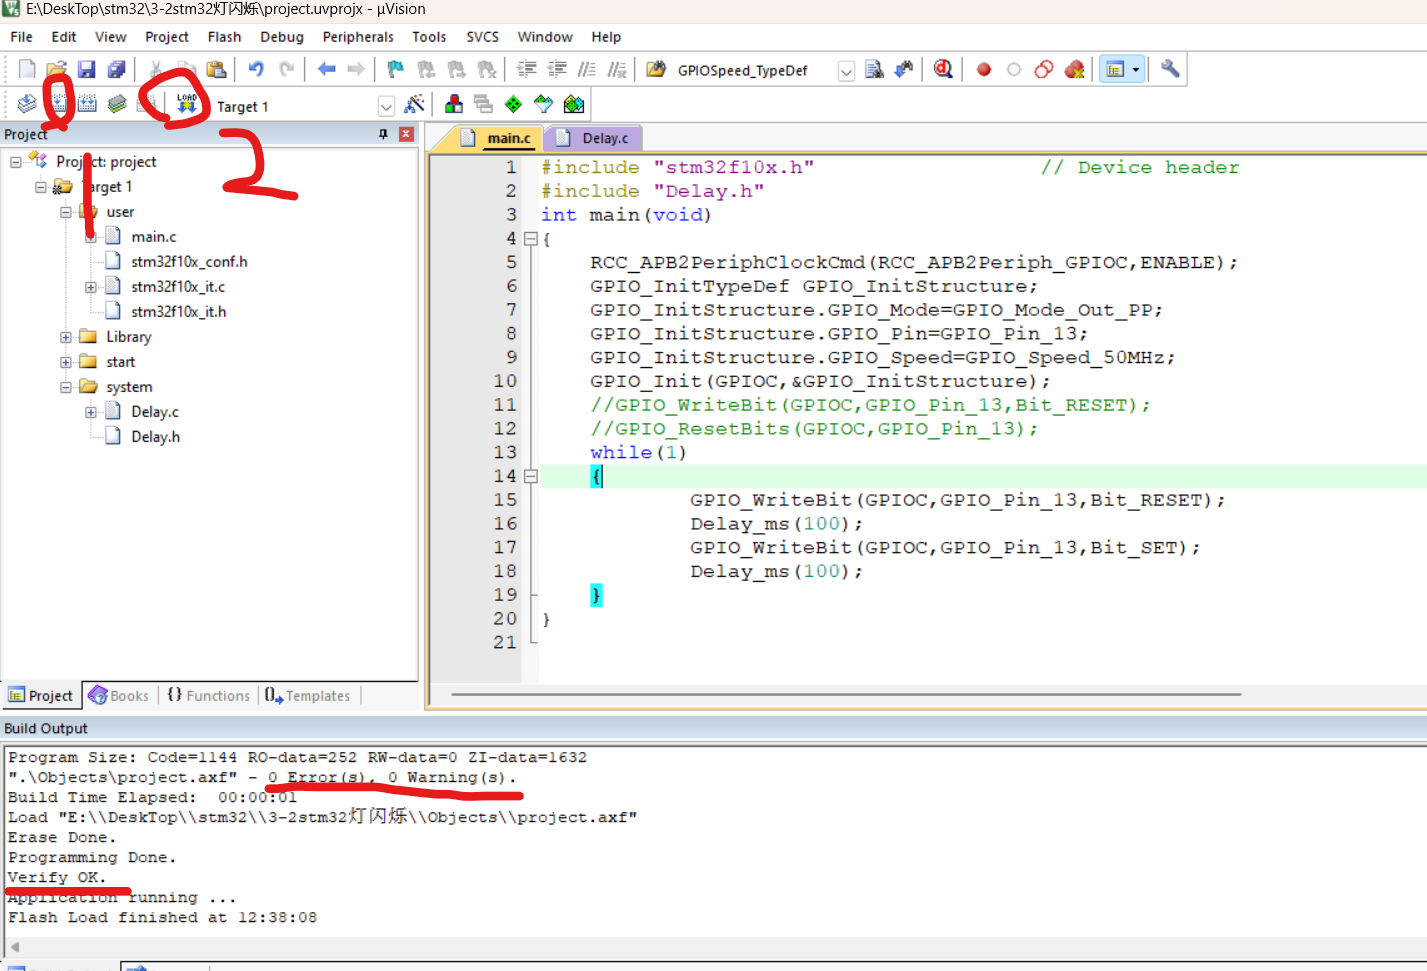
Task: Switch to the Books panel tab
Action: [x=119, y=695]
